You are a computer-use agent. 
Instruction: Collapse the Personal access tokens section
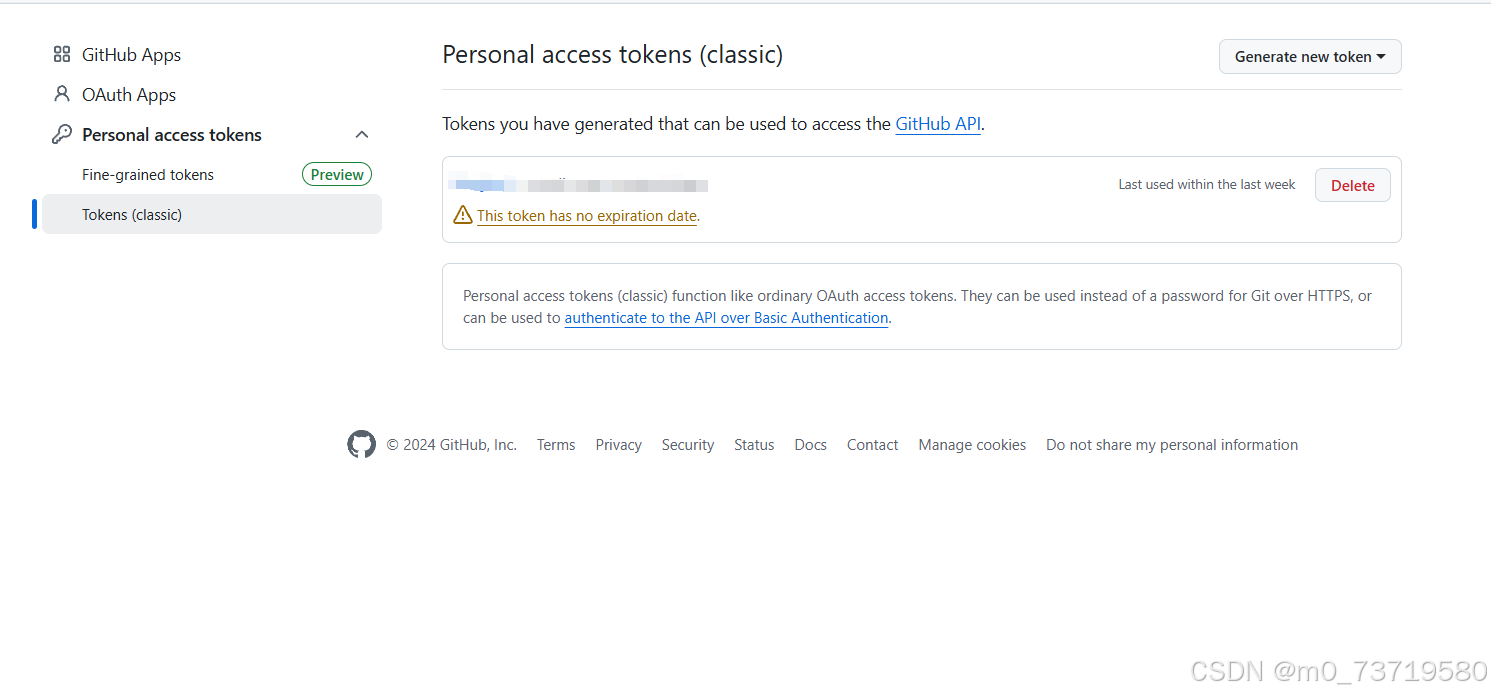point(361,134)
